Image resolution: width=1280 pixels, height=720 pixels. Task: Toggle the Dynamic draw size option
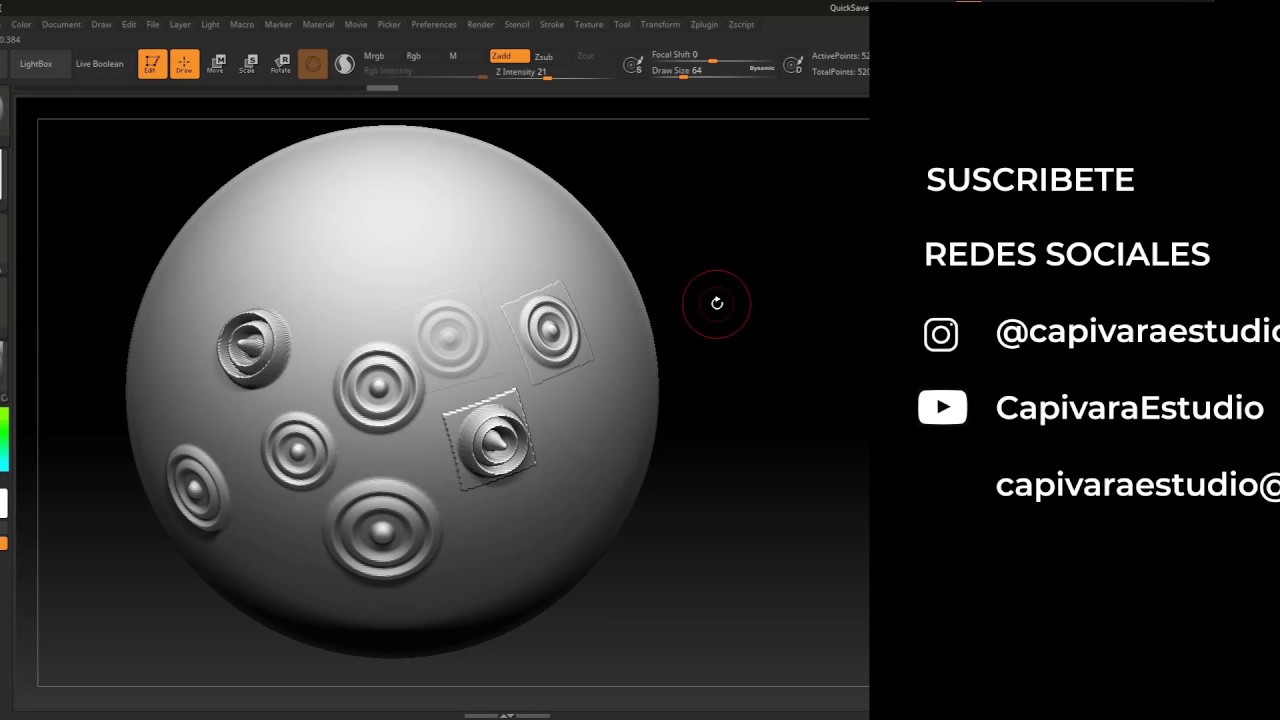[762, 68]
